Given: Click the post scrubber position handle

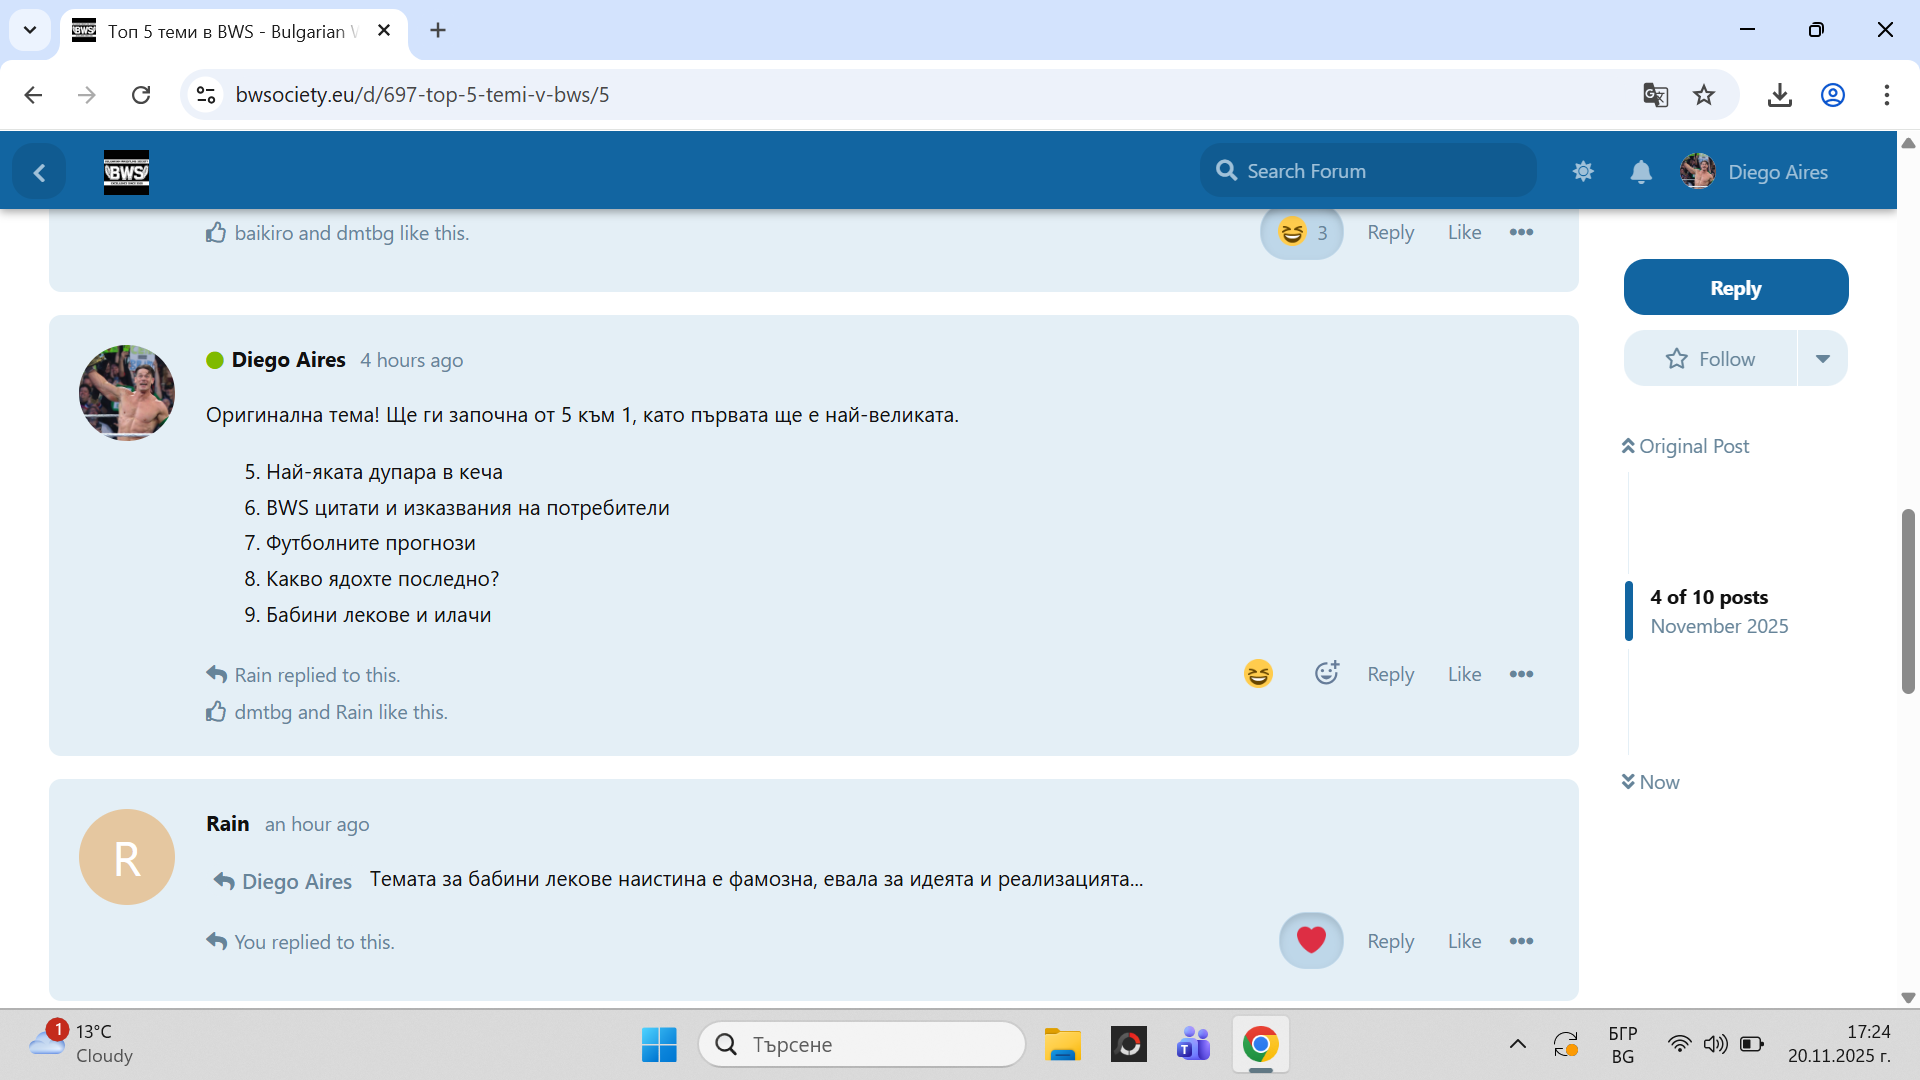Looking at the screenshot, I should [1629, 611].
